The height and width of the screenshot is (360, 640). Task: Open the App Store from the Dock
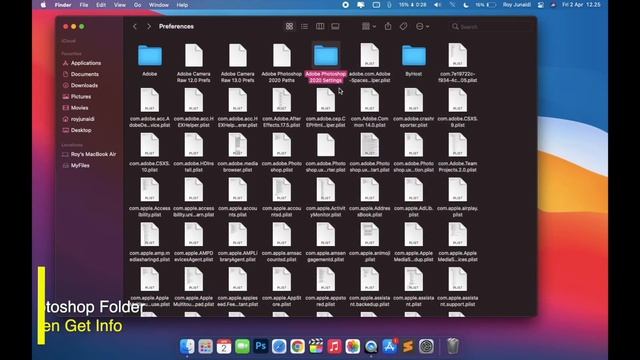389,347
